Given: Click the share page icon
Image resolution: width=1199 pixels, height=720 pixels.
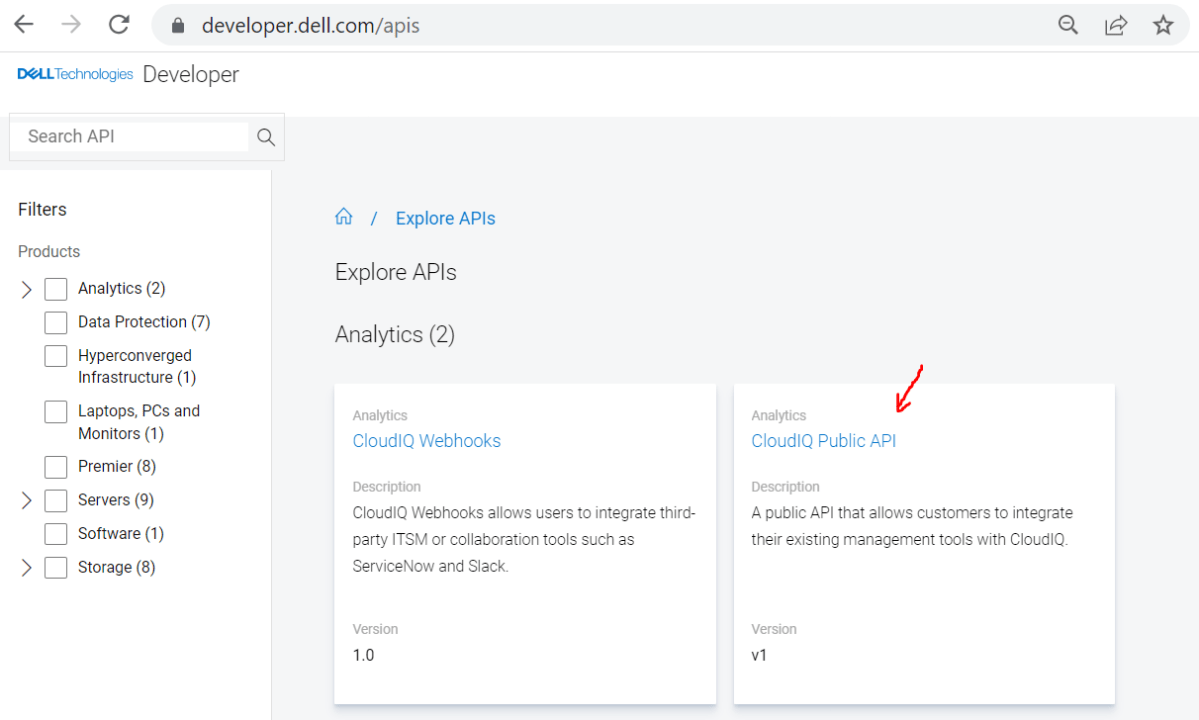Looking at the screenshot, I should 1115,25.
